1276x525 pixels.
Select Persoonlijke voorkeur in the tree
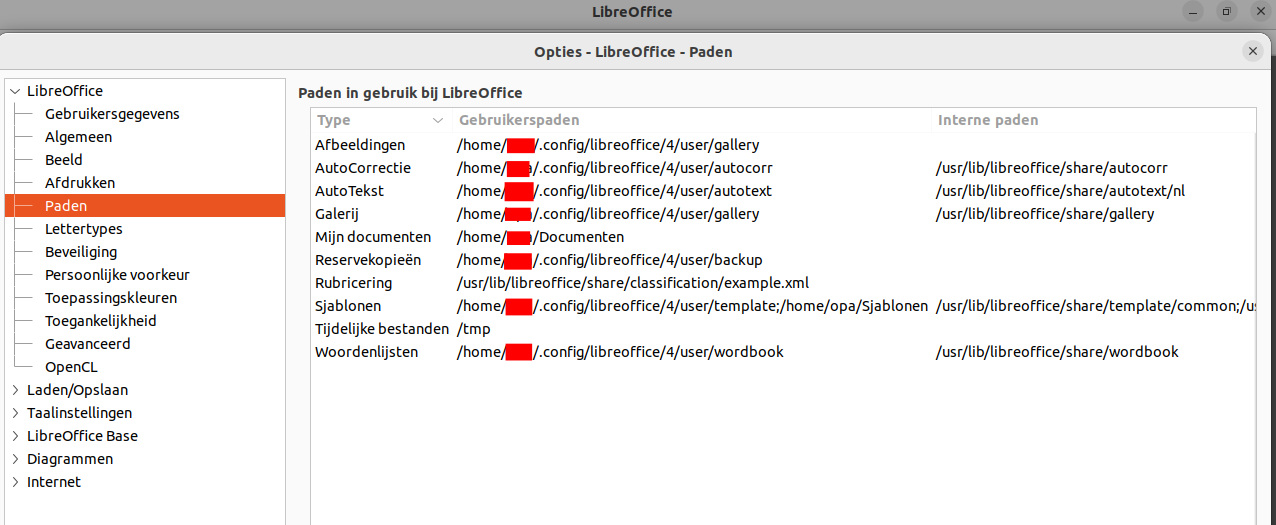click(117, 275)
